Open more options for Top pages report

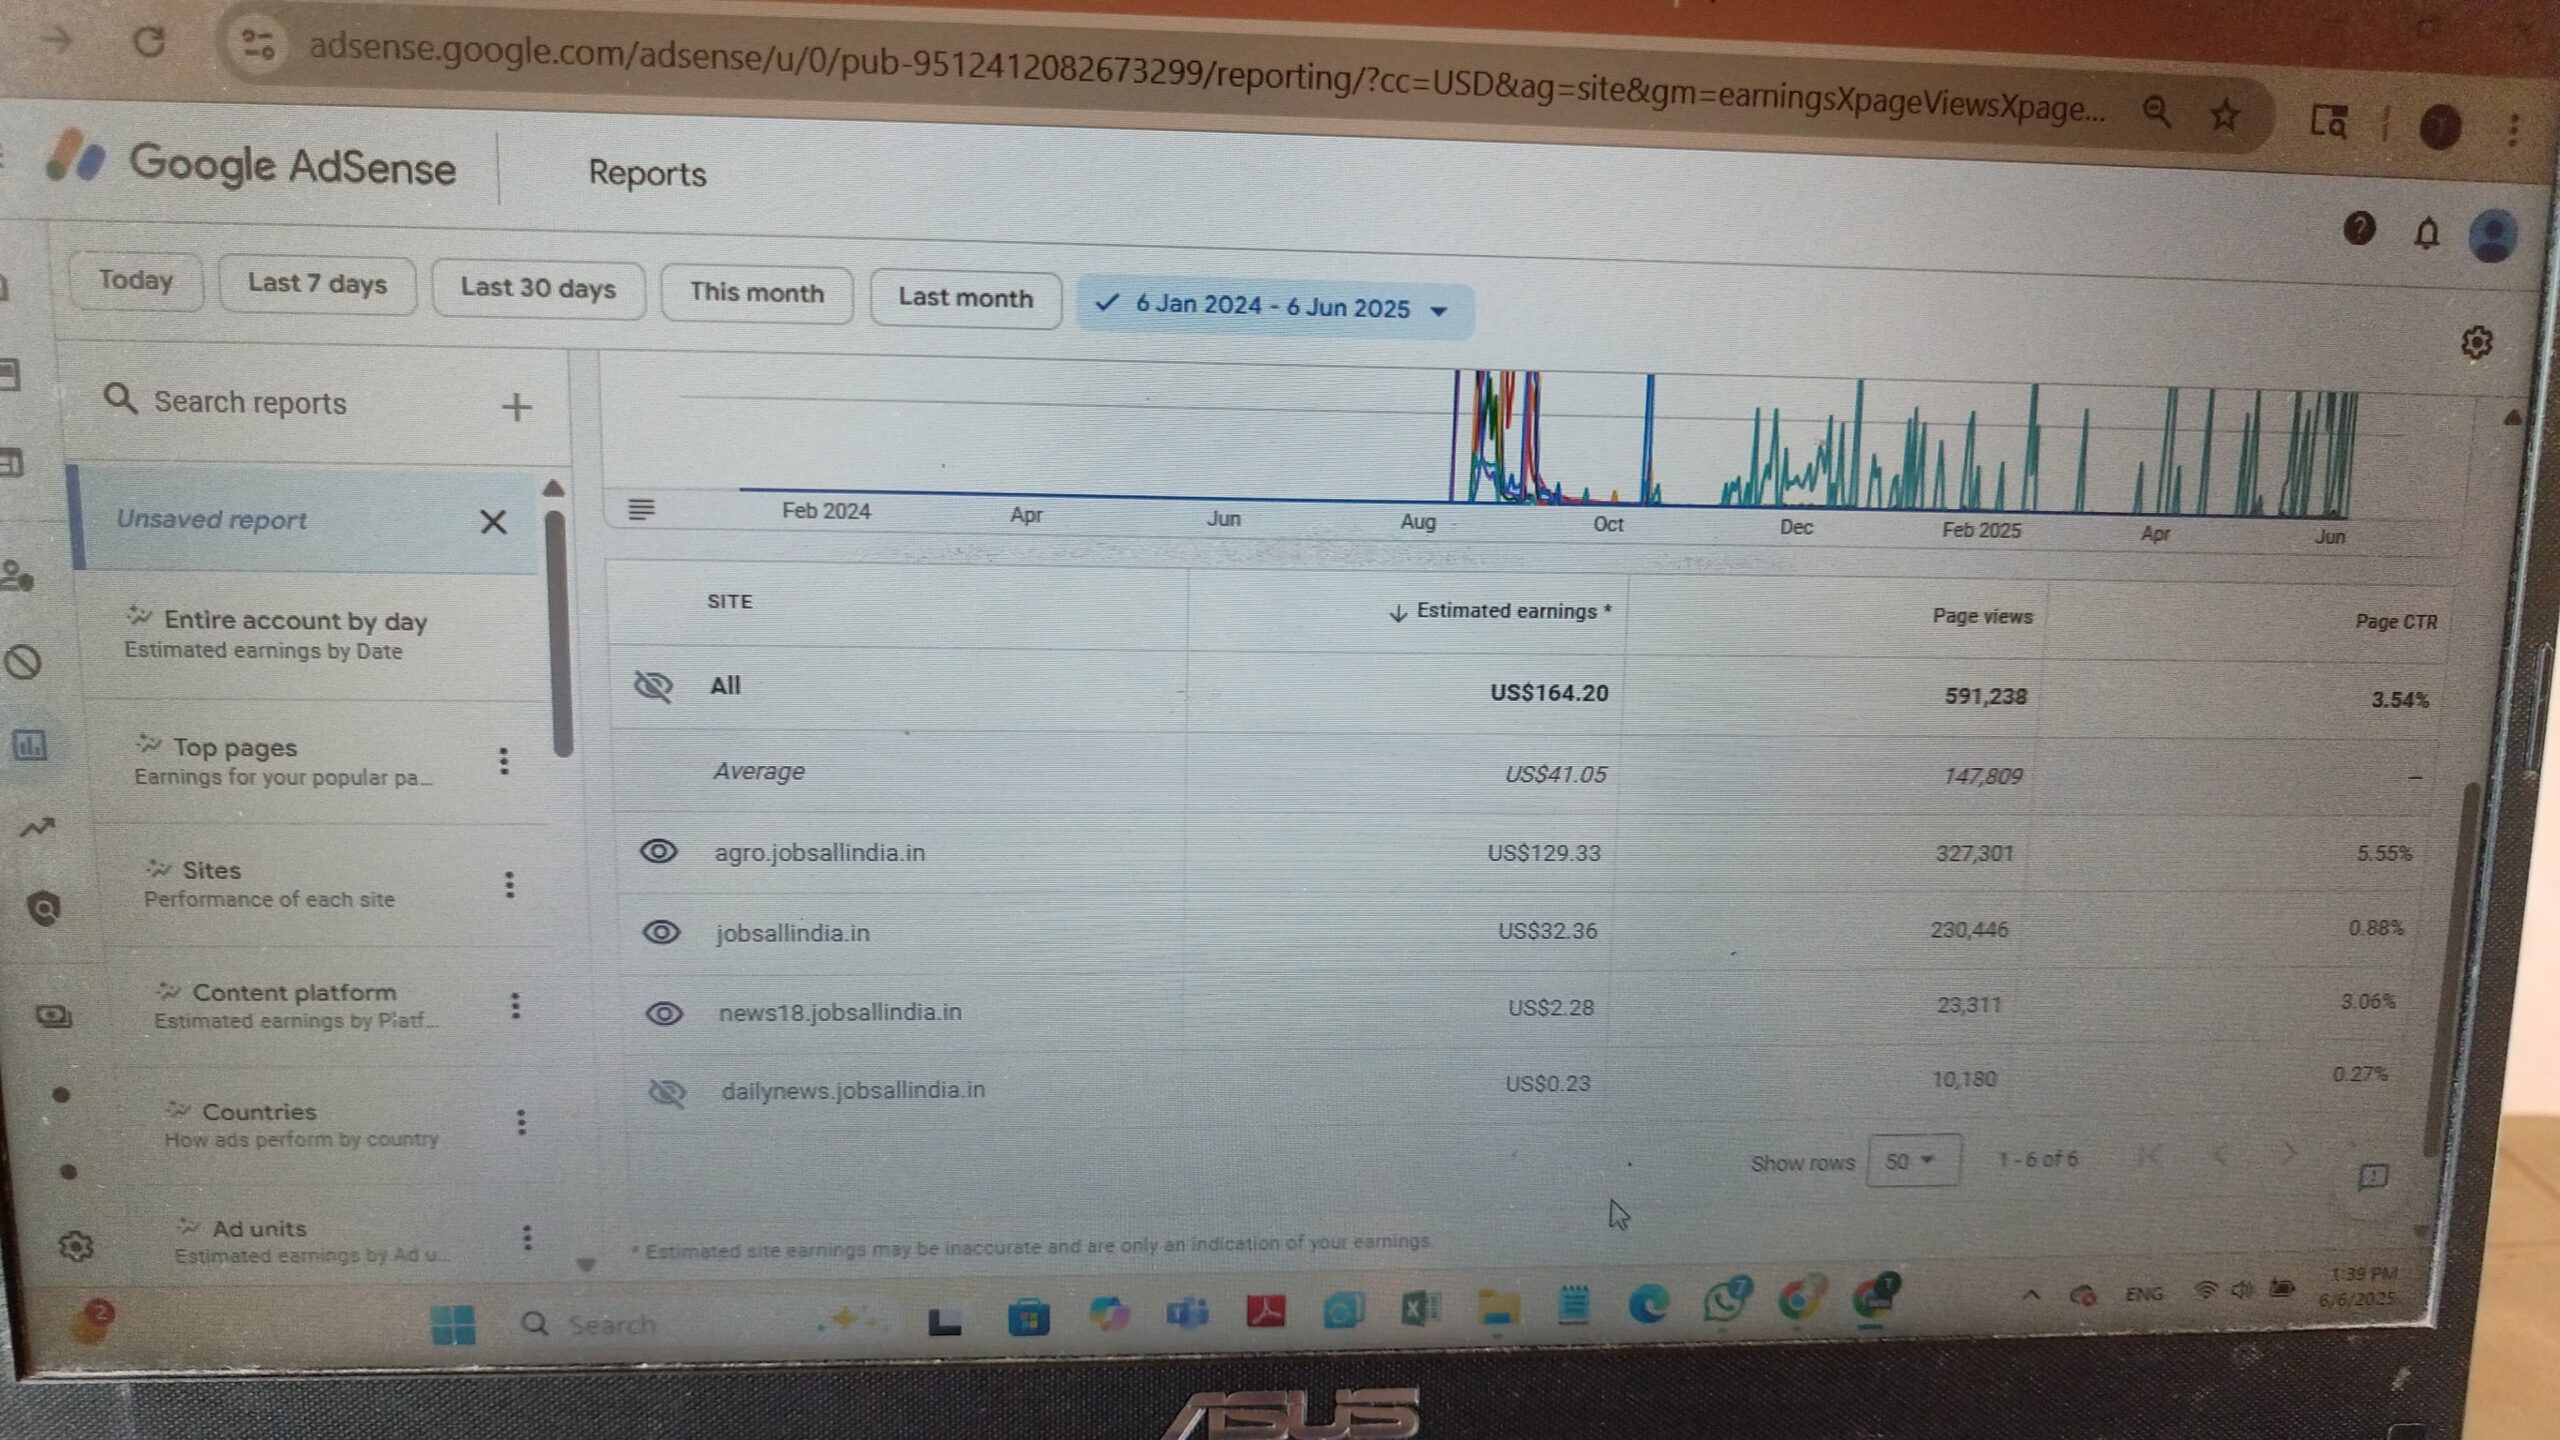pyautogui.click(x=504, y=761)
